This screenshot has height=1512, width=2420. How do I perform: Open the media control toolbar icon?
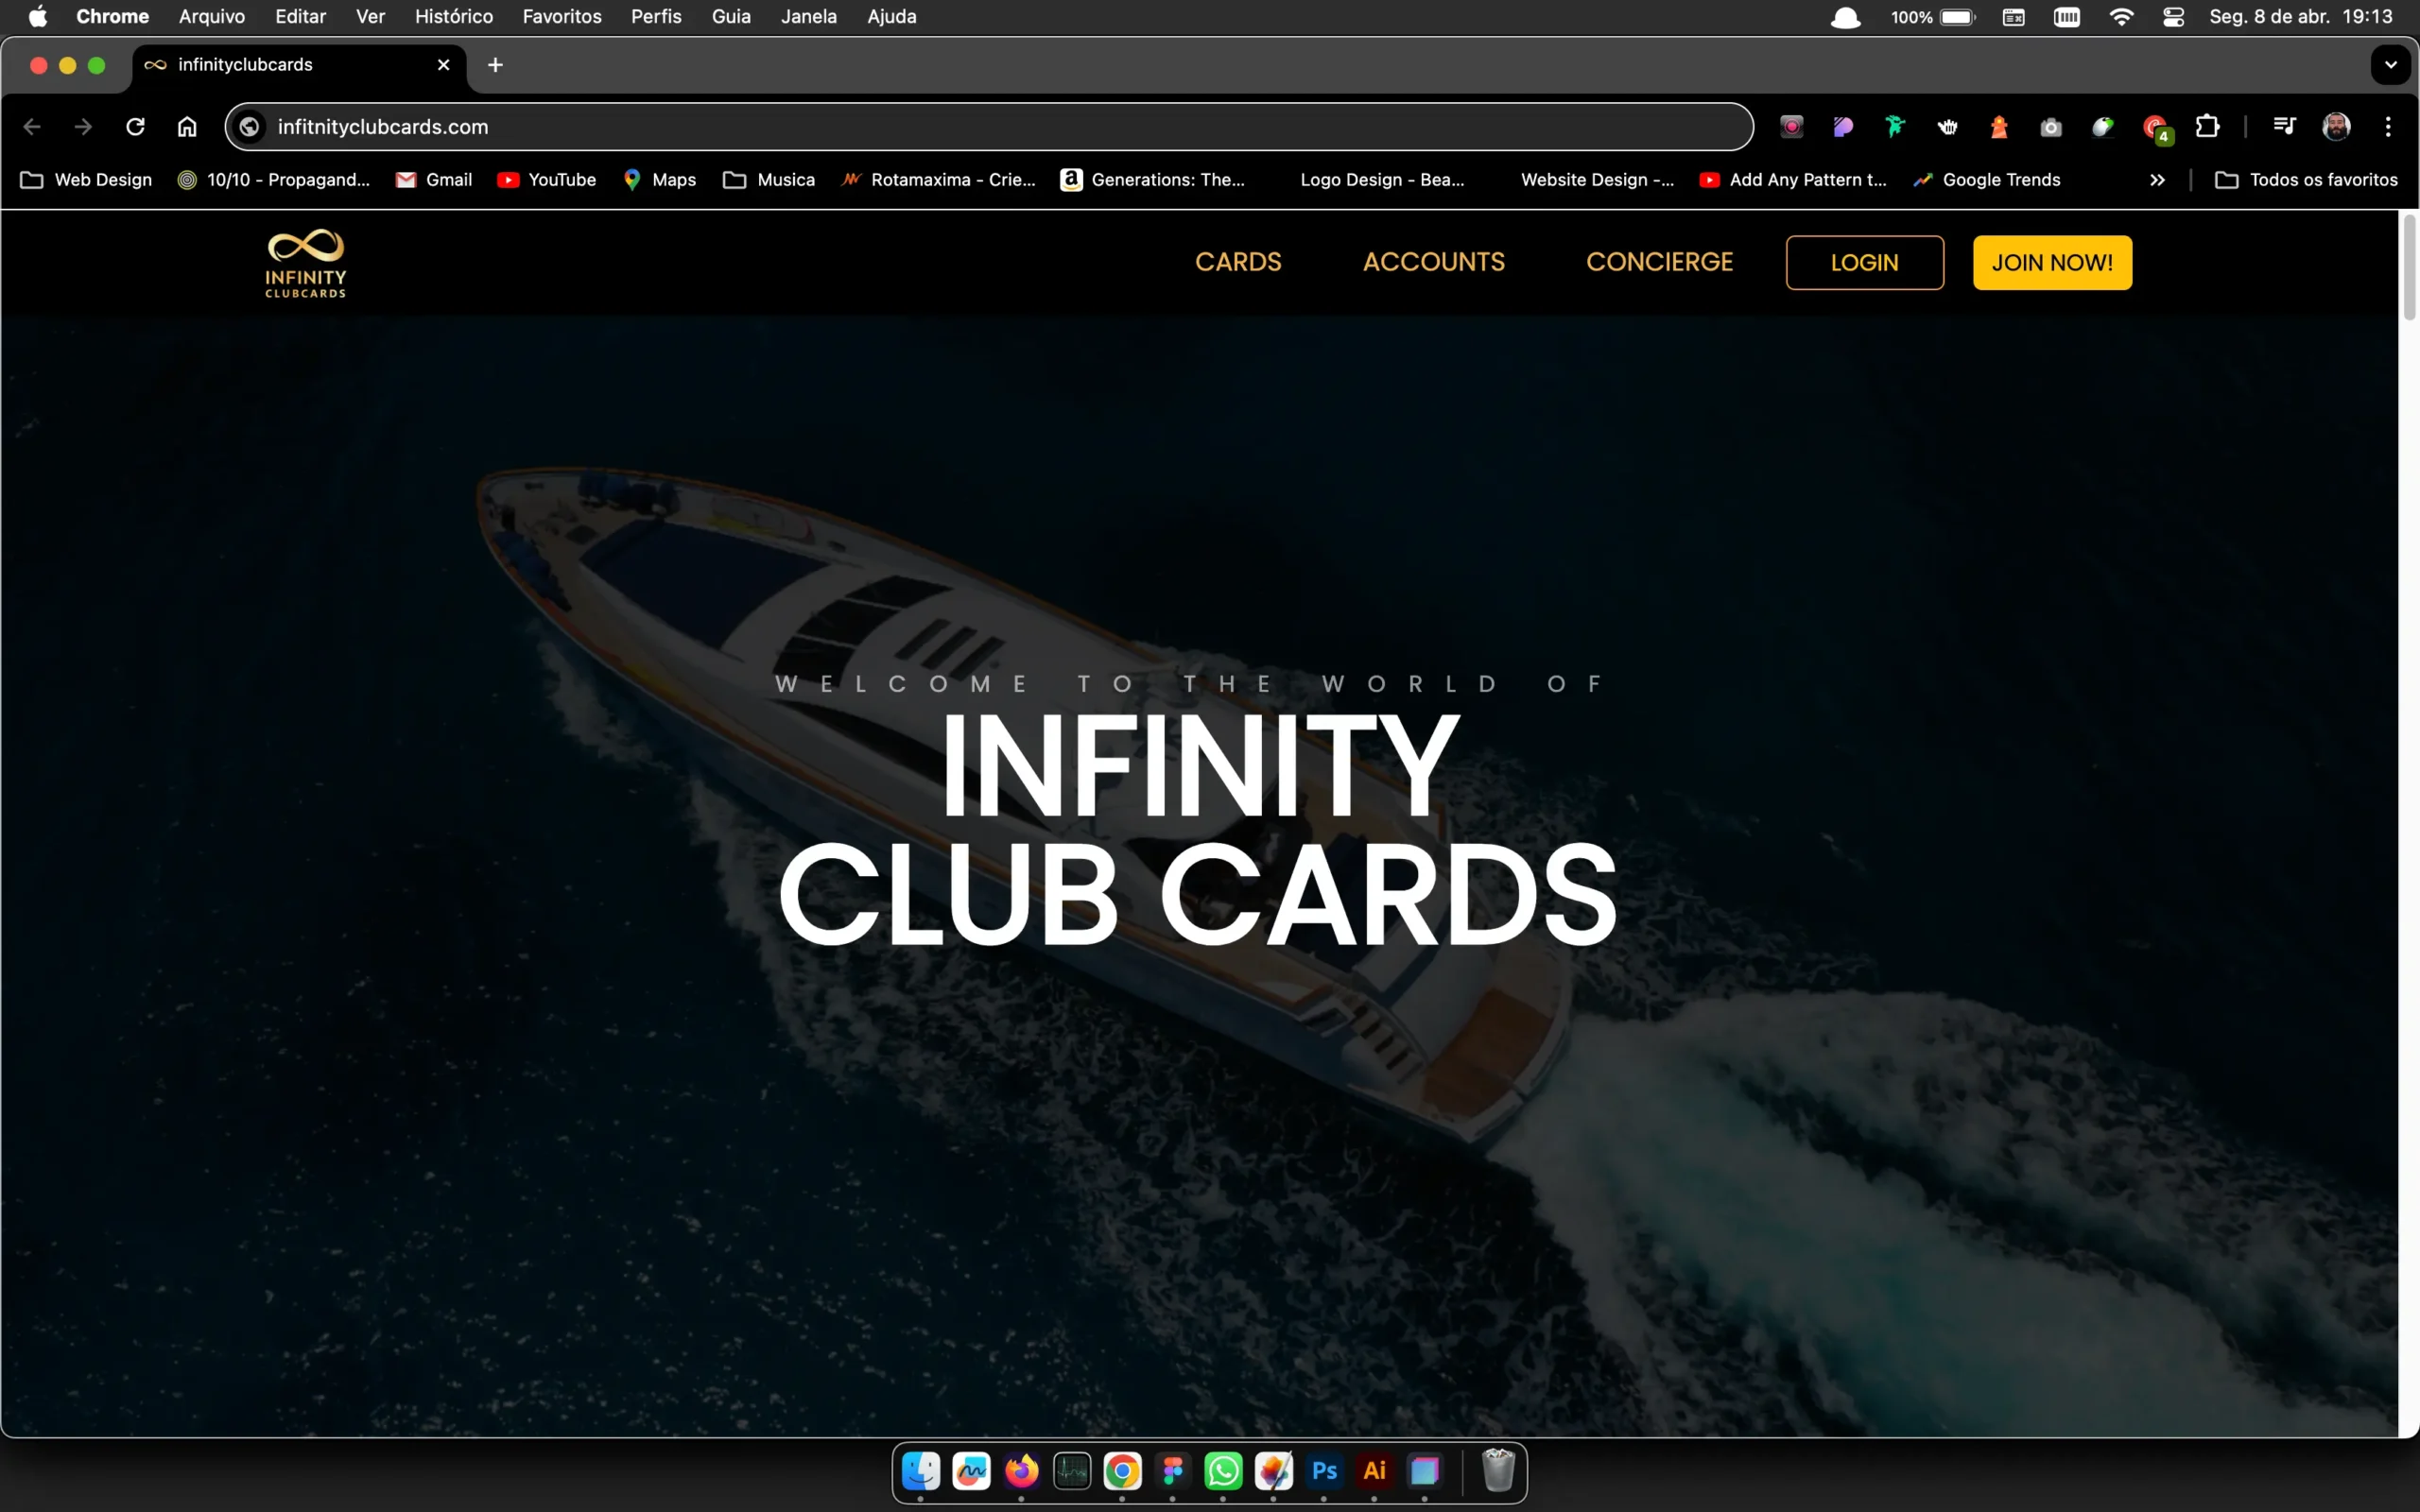coord(2284,127)
